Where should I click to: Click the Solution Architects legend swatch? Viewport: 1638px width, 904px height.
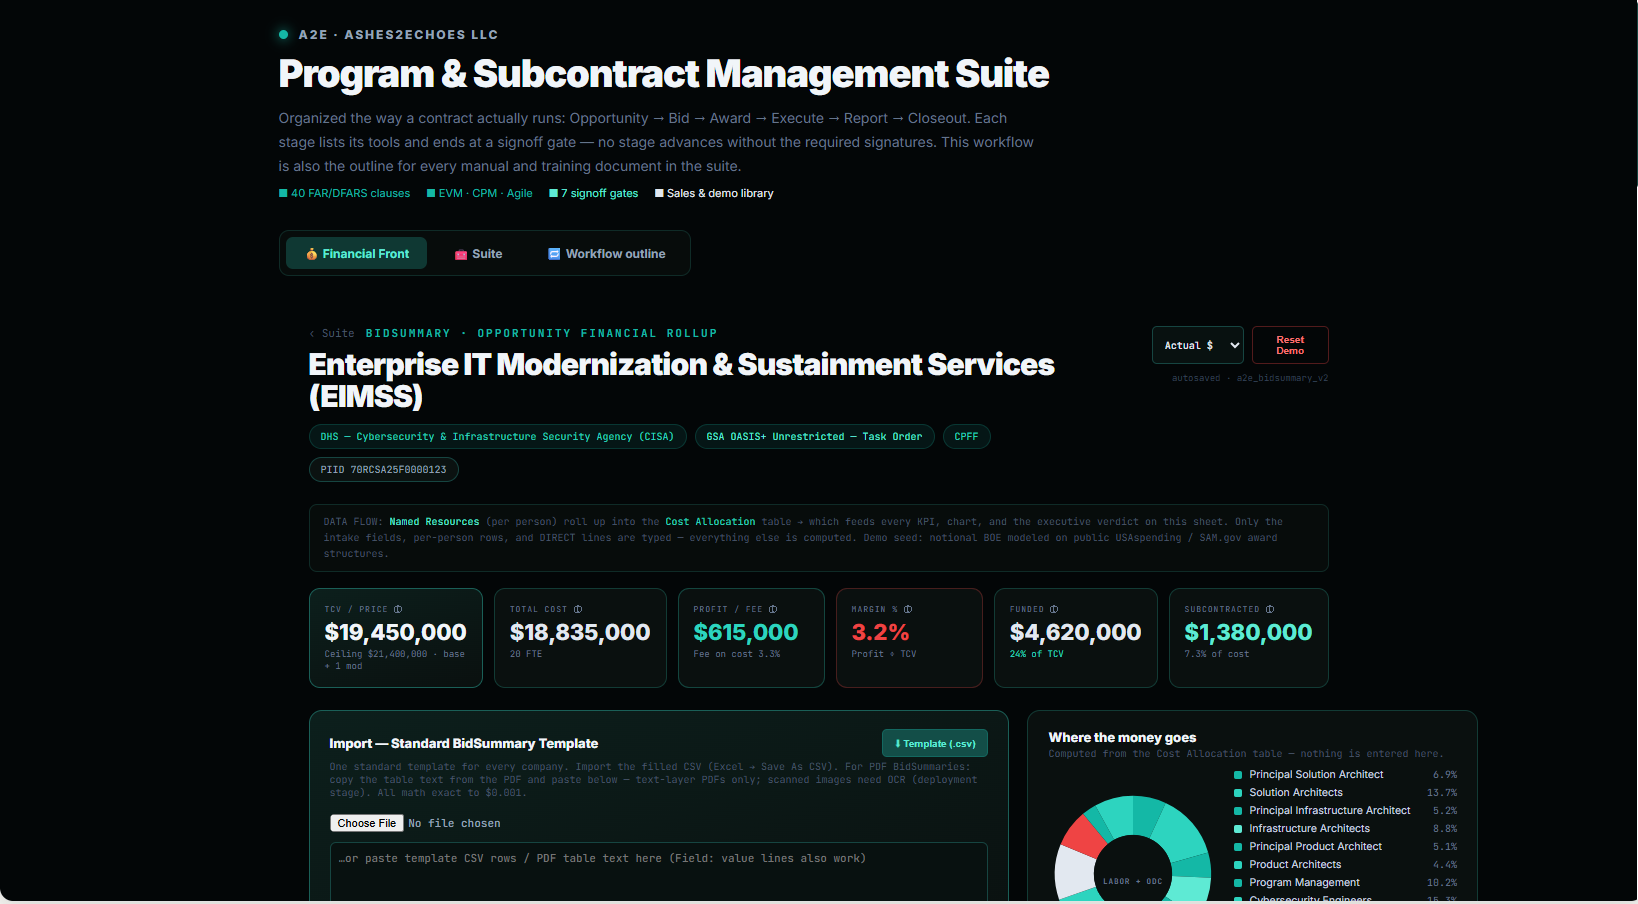[1238, 793]
